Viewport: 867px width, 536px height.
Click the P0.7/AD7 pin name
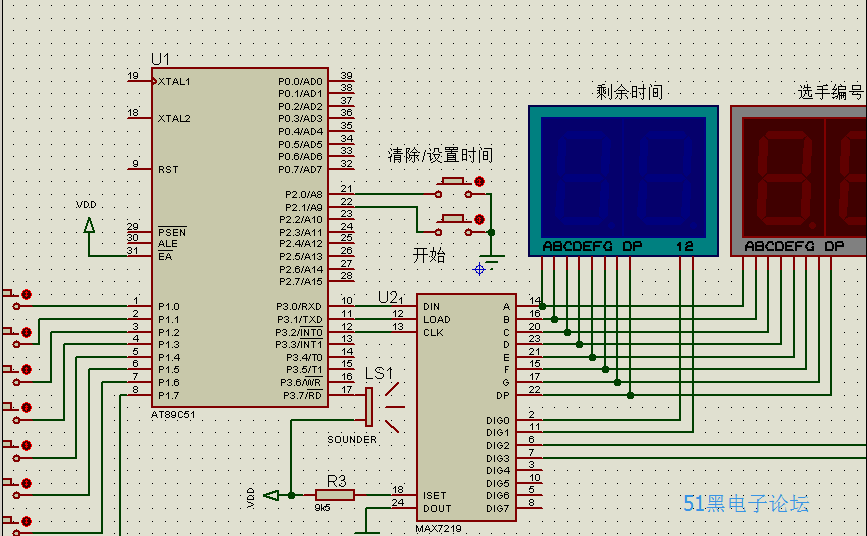click(x=300, y=169)
